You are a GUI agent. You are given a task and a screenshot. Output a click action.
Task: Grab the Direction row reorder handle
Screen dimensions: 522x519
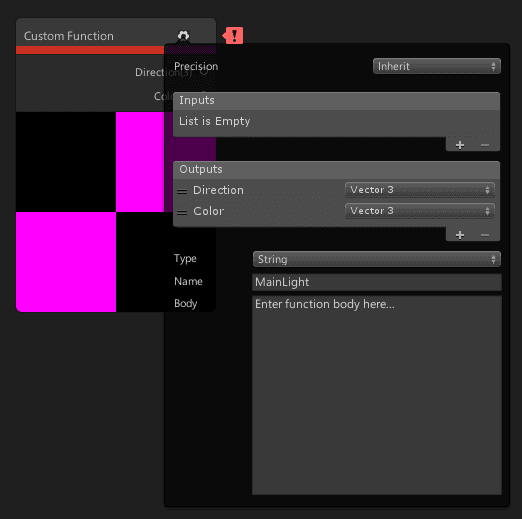point(182,191)
